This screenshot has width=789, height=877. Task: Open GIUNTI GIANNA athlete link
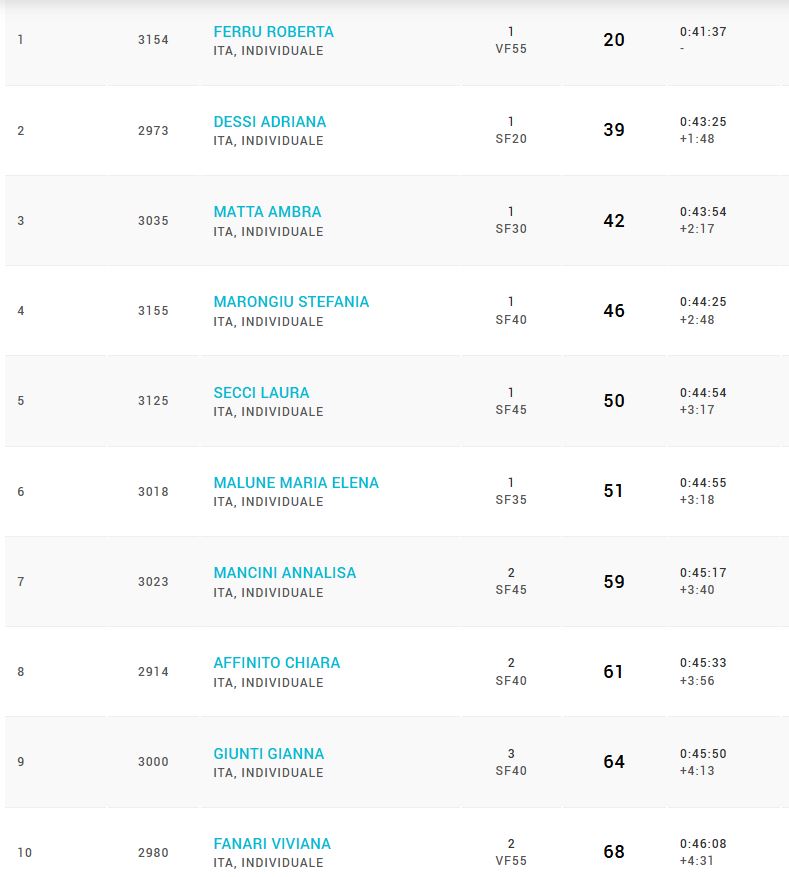click(269, 754)
